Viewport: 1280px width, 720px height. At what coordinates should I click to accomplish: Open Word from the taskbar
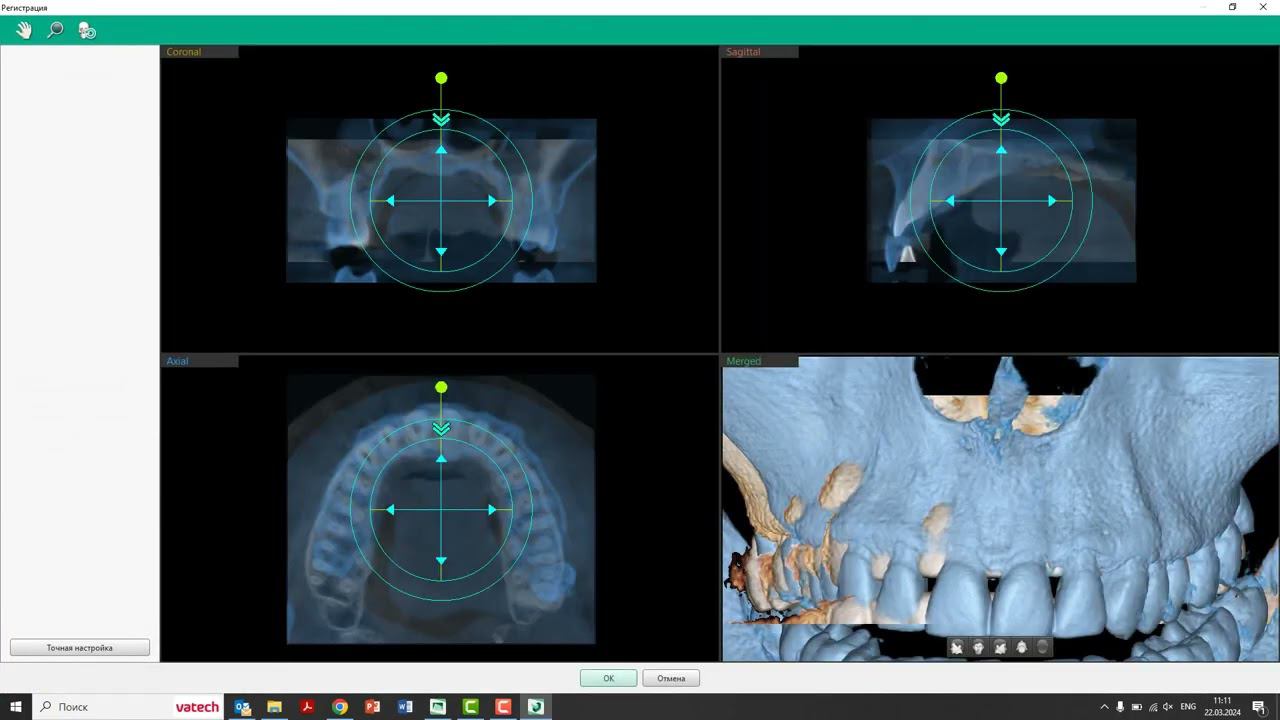pos(405,707)
